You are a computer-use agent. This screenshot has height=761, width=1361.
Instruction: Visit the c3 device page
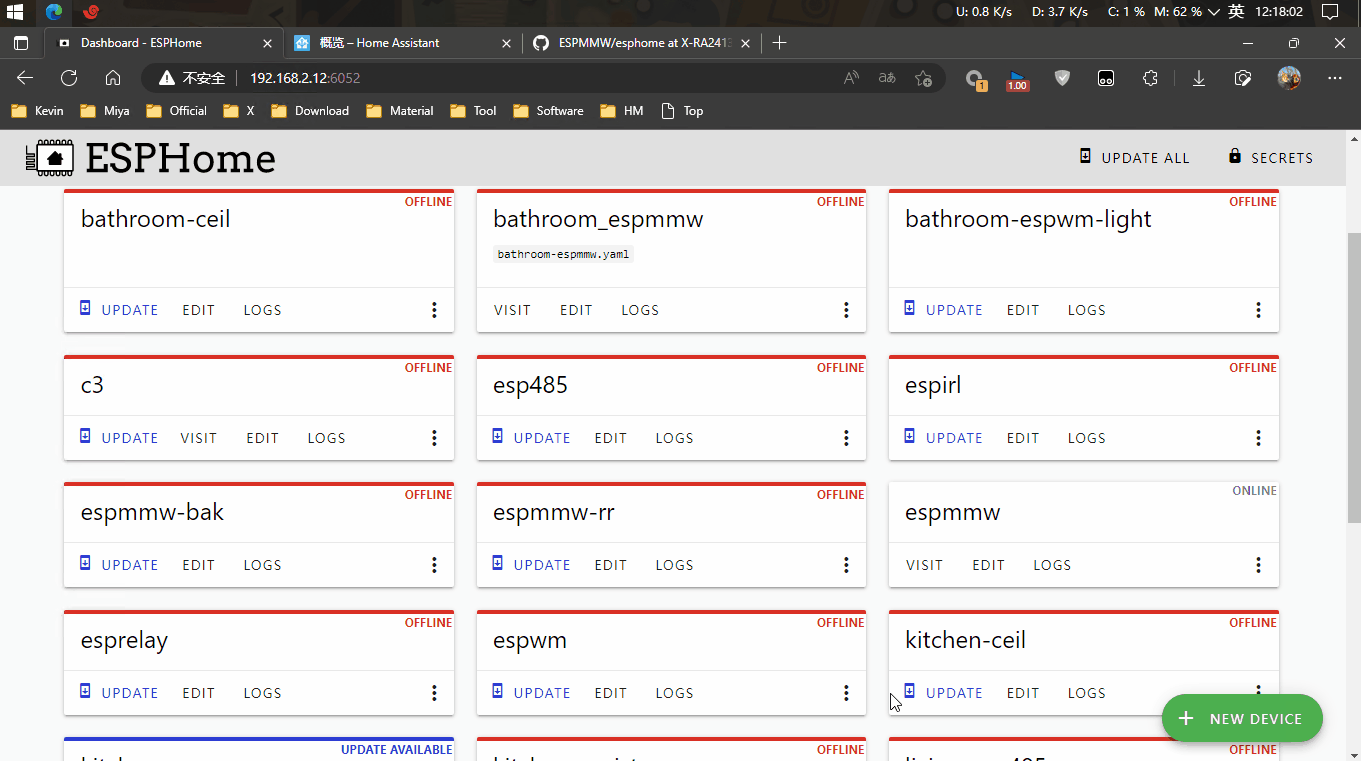click(199, 438)
